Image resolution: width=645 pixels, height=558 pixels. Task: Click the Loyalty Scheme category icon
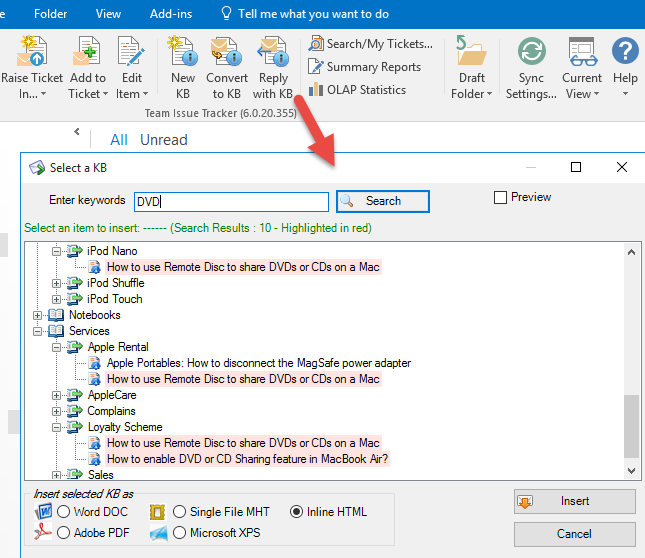pyautogui.click(x=74, y=427)
